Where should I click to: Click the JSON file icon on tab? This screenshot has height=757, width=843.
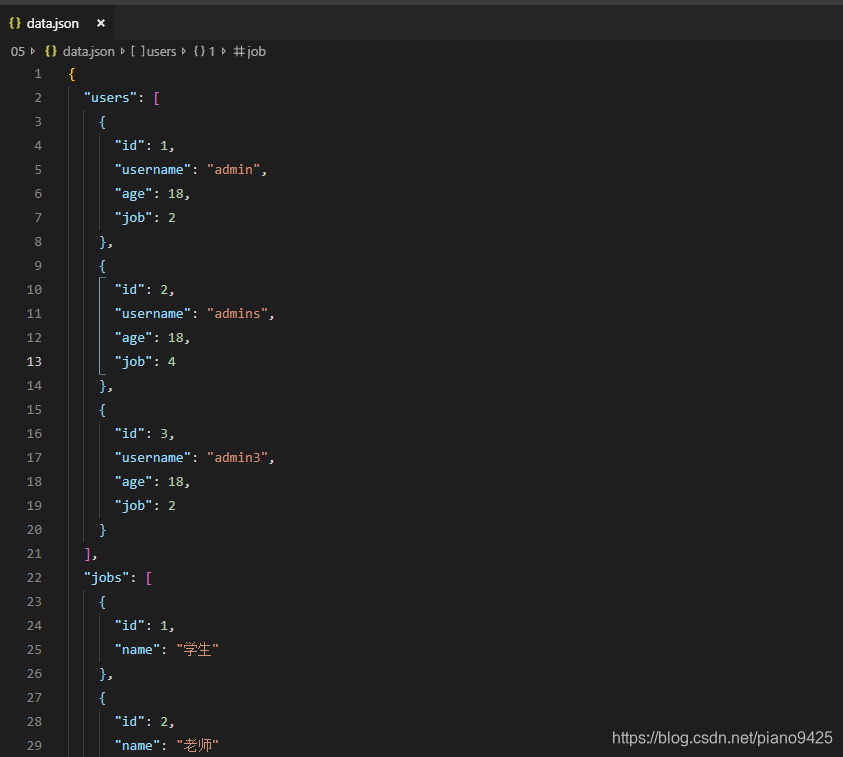pos(15,23)
